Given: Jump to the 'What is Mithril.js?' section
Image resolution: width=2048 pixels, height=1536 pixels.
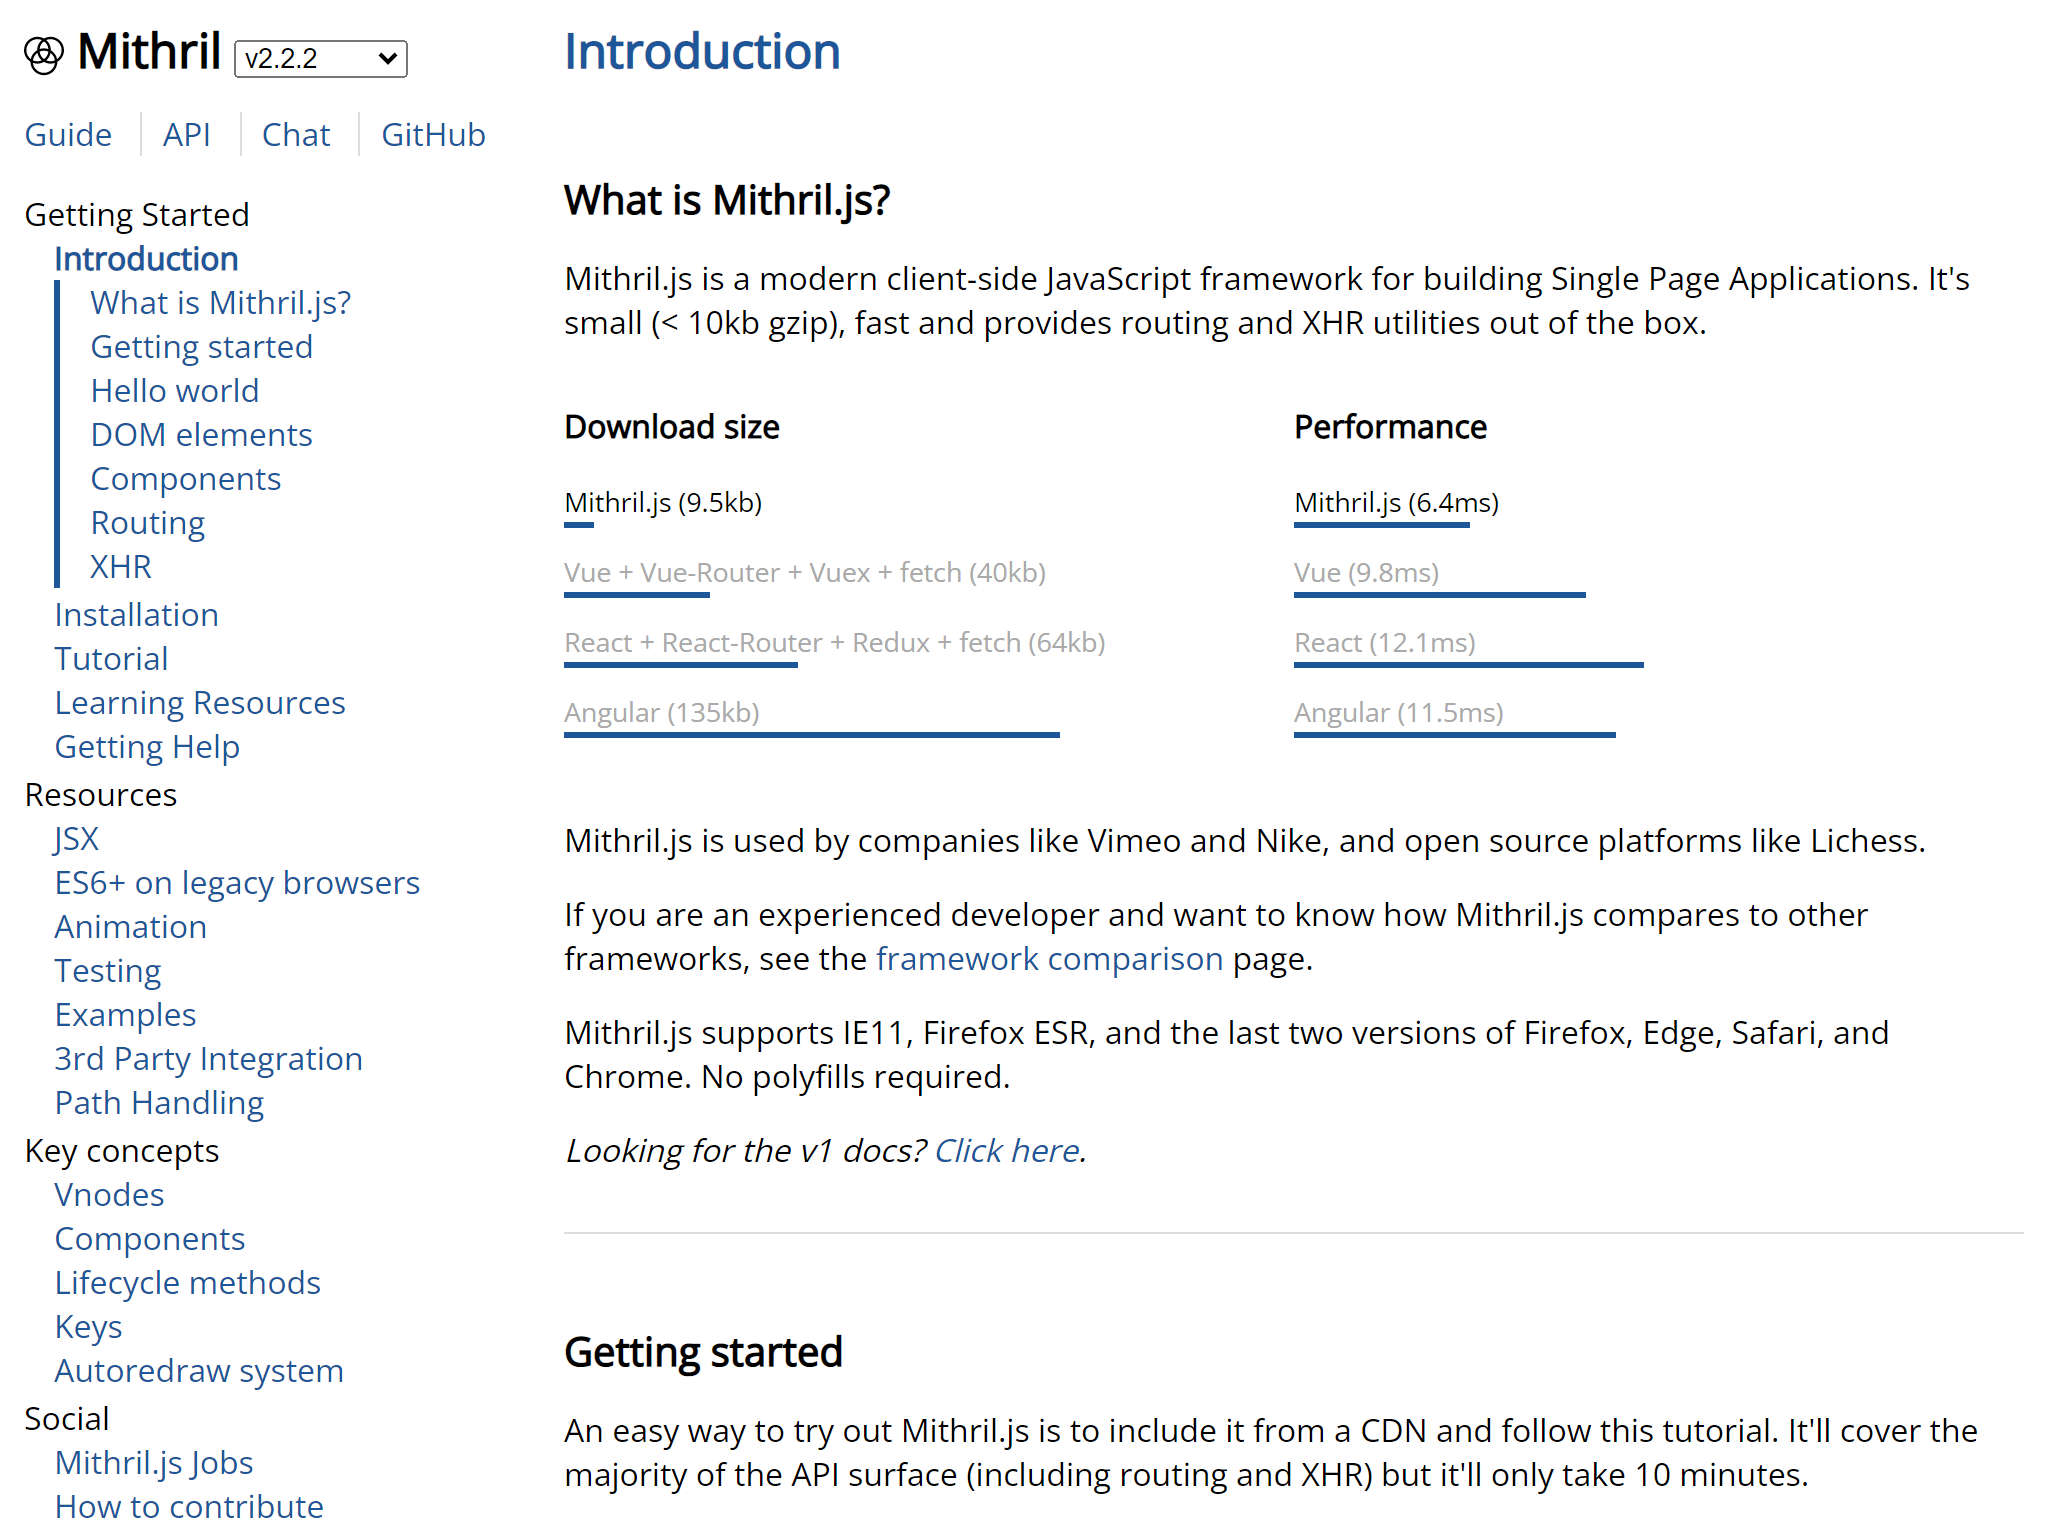Looking at the screenshot, I should pos(220,302).
